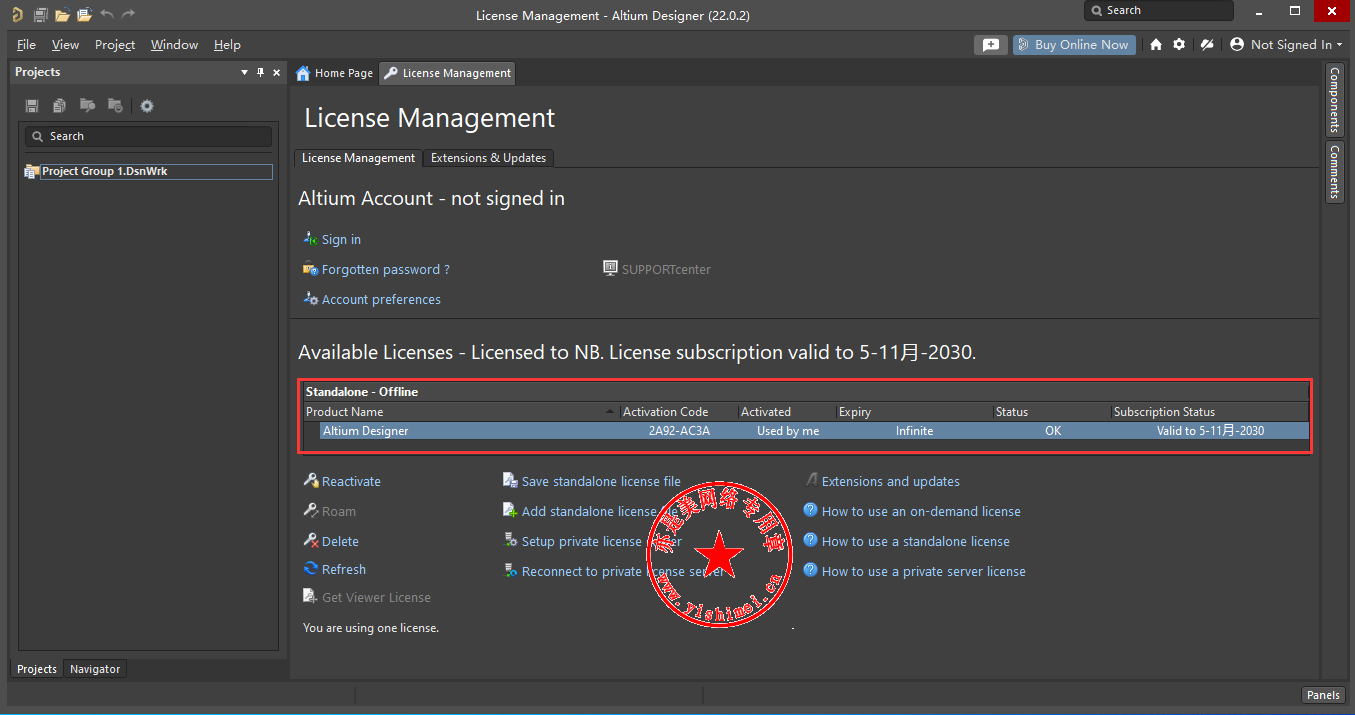Close the Projects panel with the X icon
The height and width of the screenshot is (715, 1355).
pyautogui.click(x=277, y=72)
